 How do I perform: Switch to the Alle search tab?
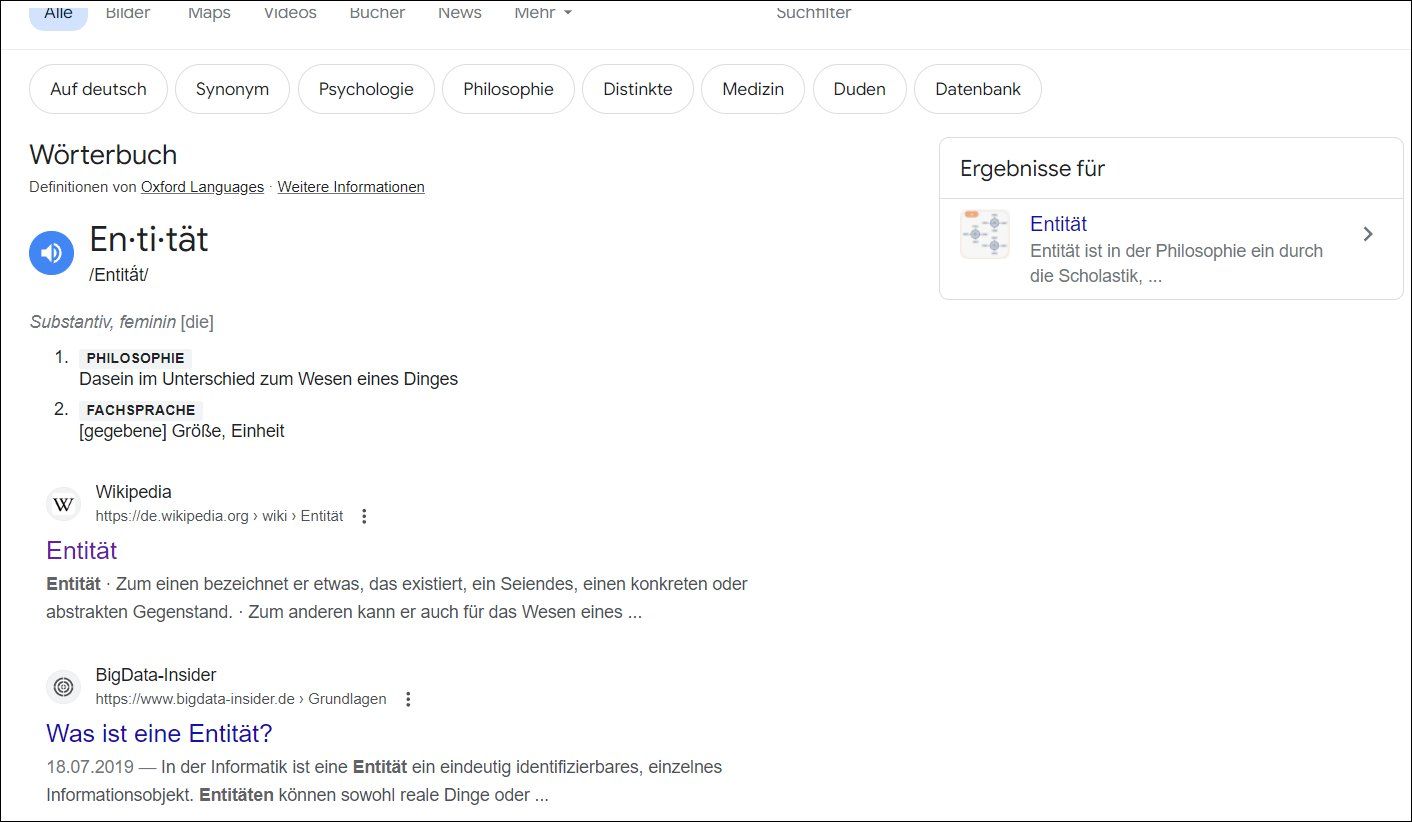click(58, 14)
